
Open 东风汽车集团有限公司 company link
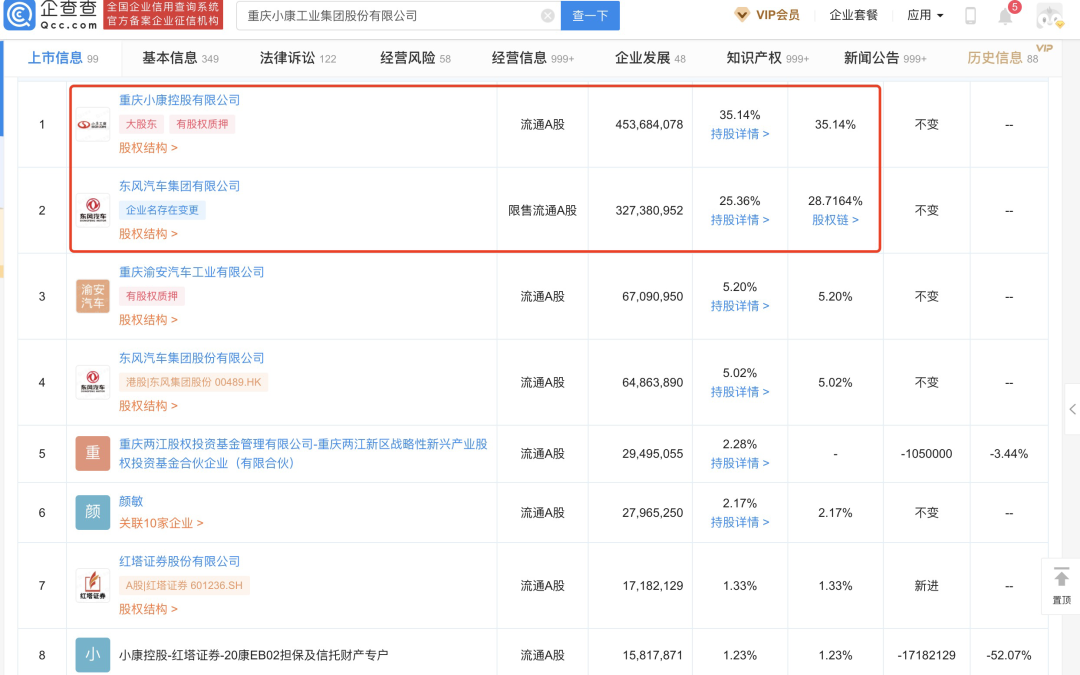(179, 186)
